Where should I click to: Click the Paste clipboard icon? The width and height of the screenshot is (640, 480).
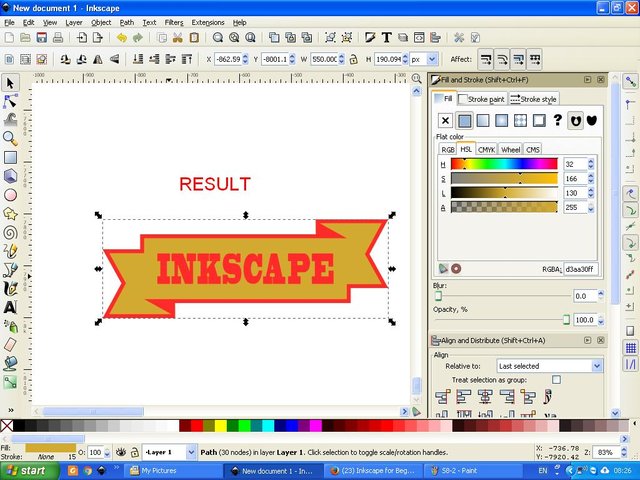[x=194, y=38]
